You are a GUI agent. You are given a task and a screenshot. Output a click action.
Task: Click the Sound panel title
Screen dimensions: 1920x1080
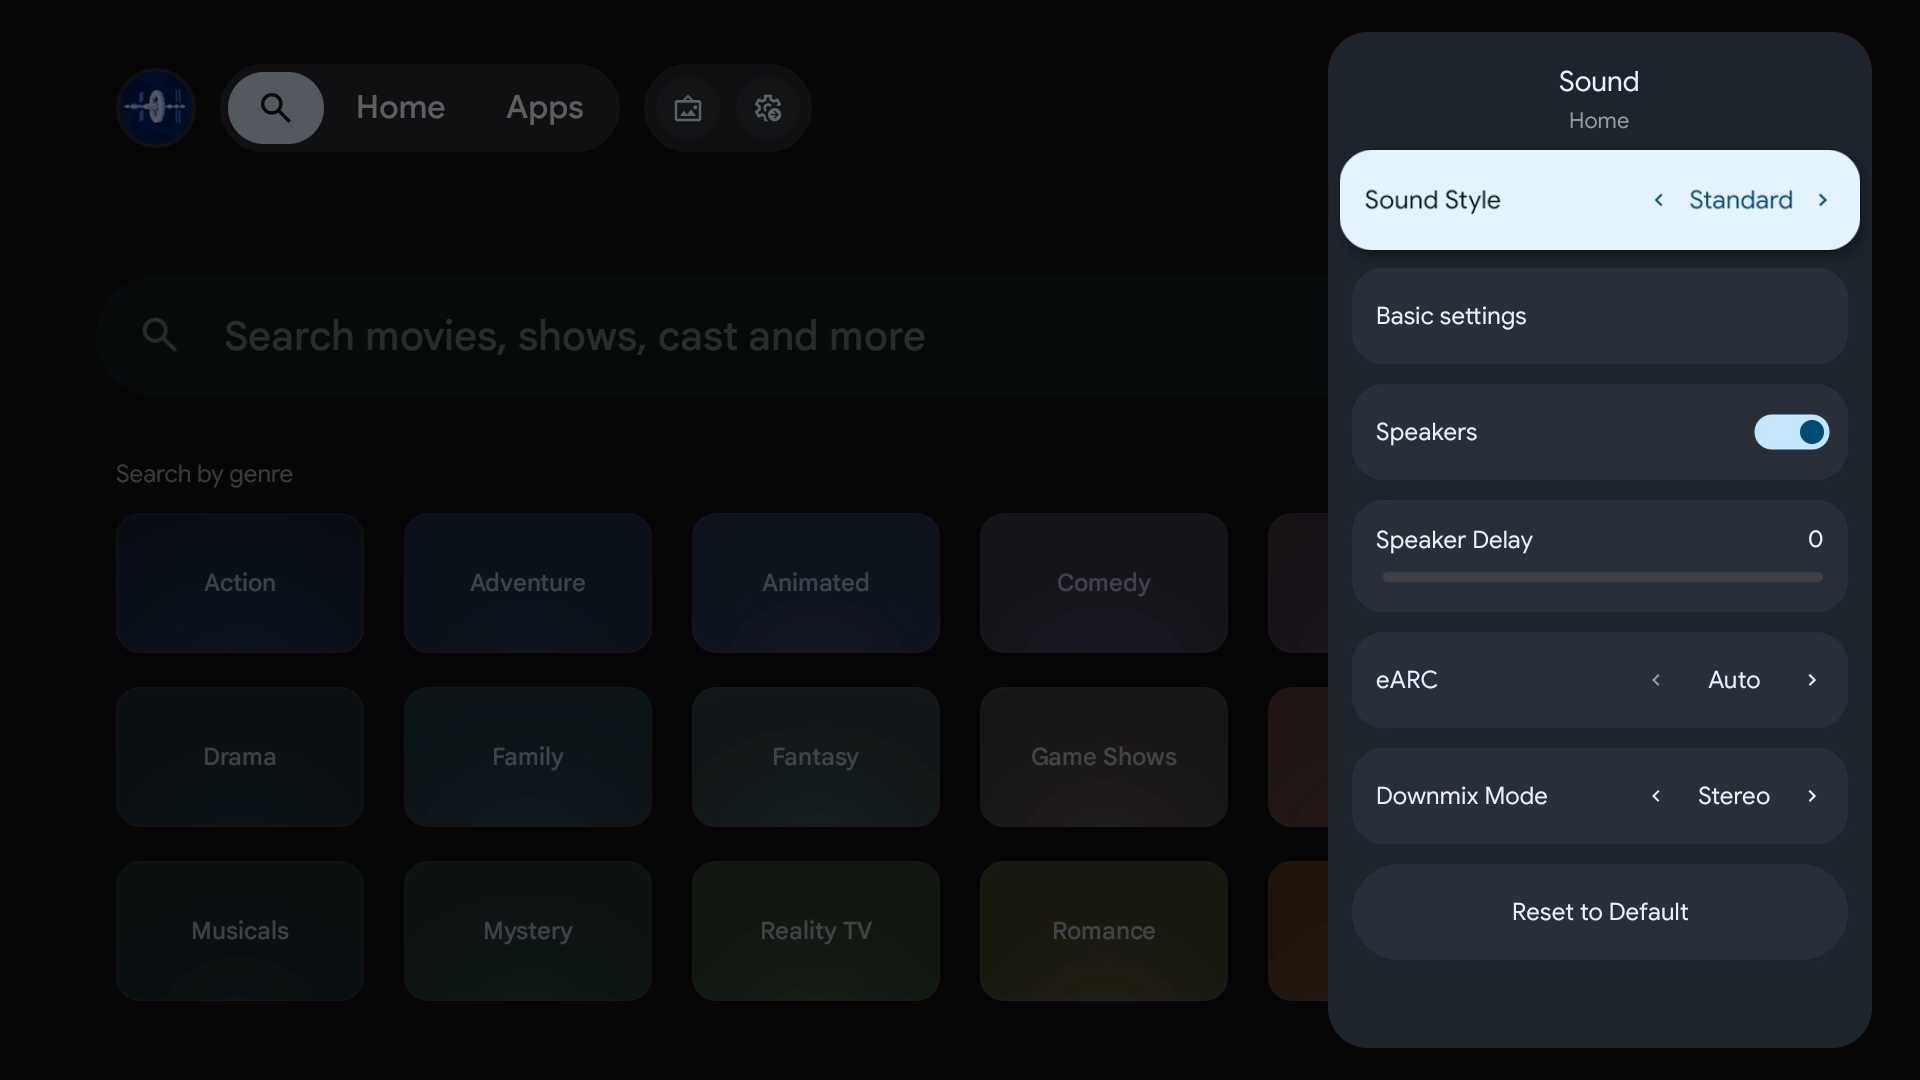(1599, 81)
